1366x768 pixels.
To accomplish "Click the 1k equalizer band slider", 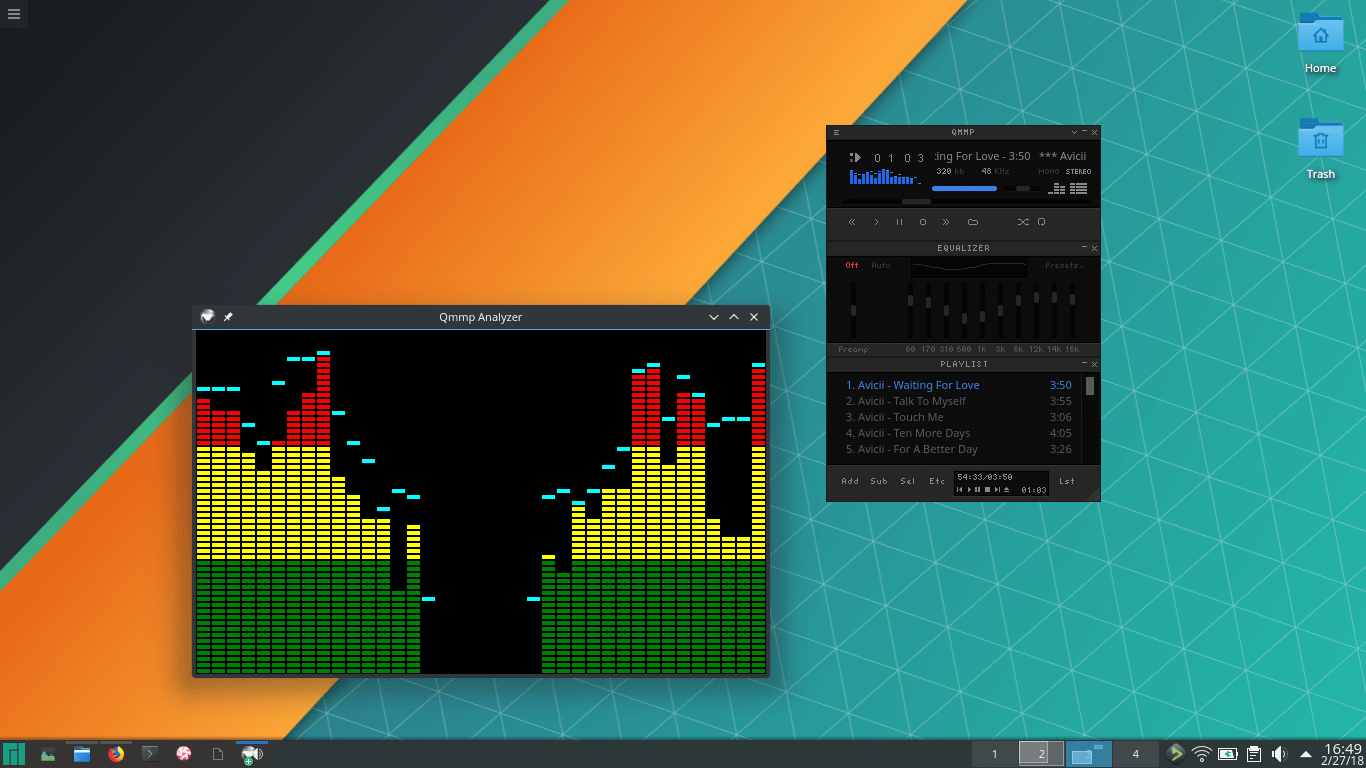I will click(x=982, y=310).
